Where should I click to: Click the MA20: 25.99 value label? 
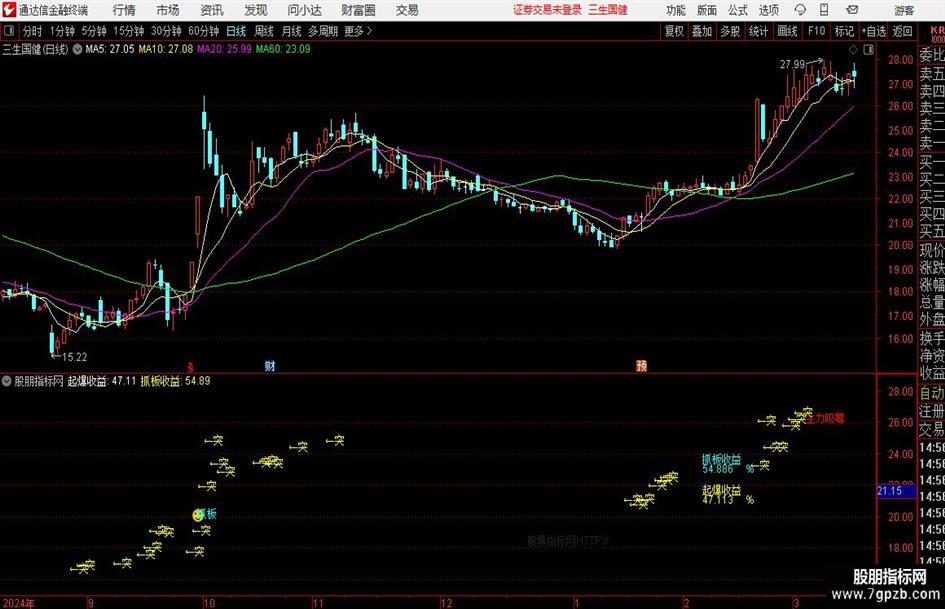coord(224,49)
